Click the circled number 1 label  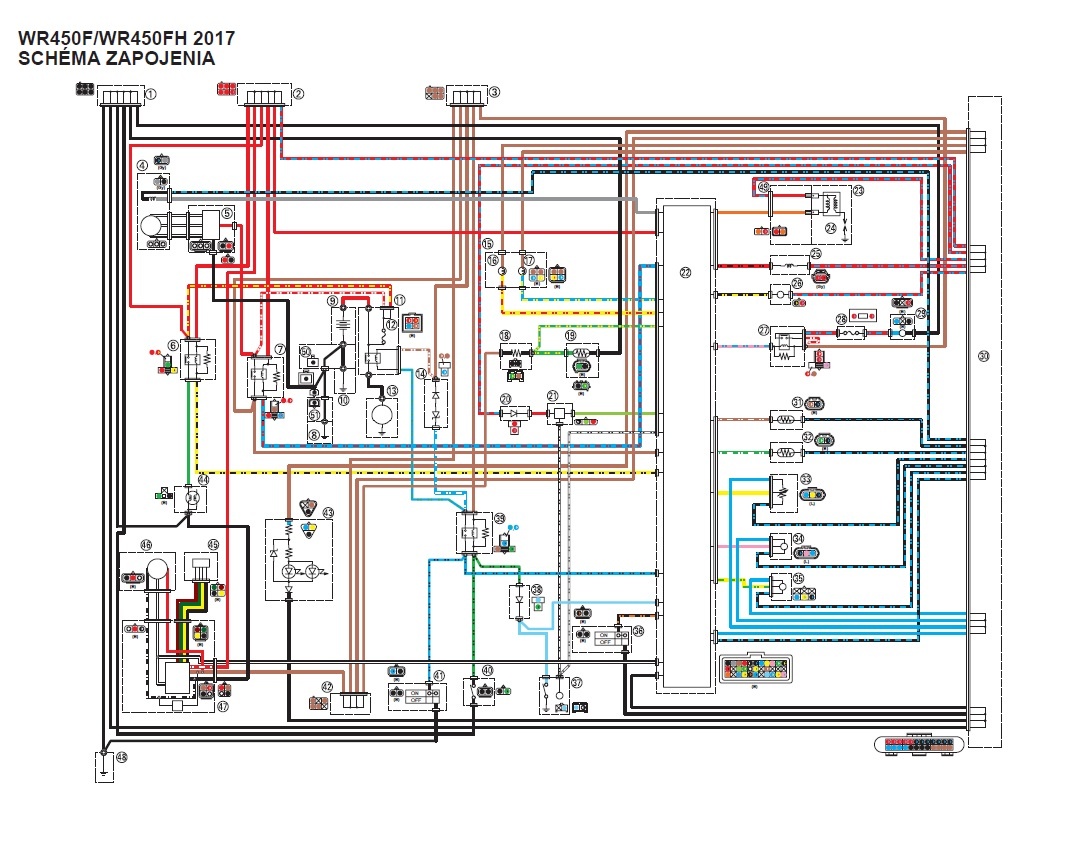click(x=151, y=94)
